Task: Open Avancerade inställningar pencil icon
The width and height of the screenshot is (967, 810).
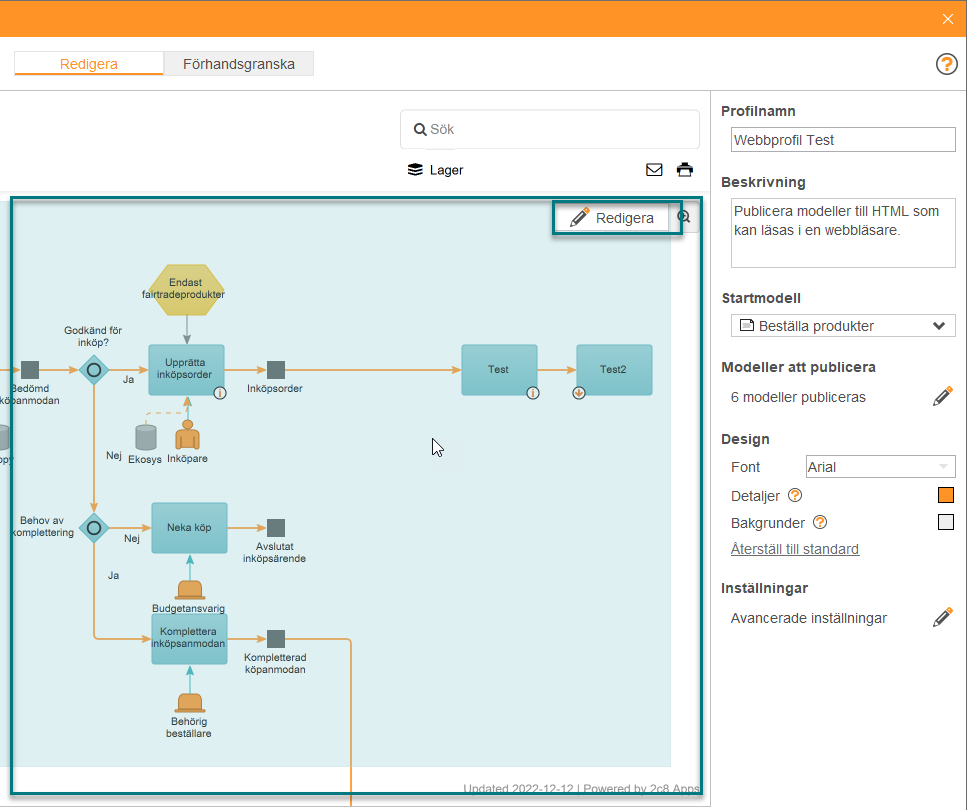Action: click(942, 617)
